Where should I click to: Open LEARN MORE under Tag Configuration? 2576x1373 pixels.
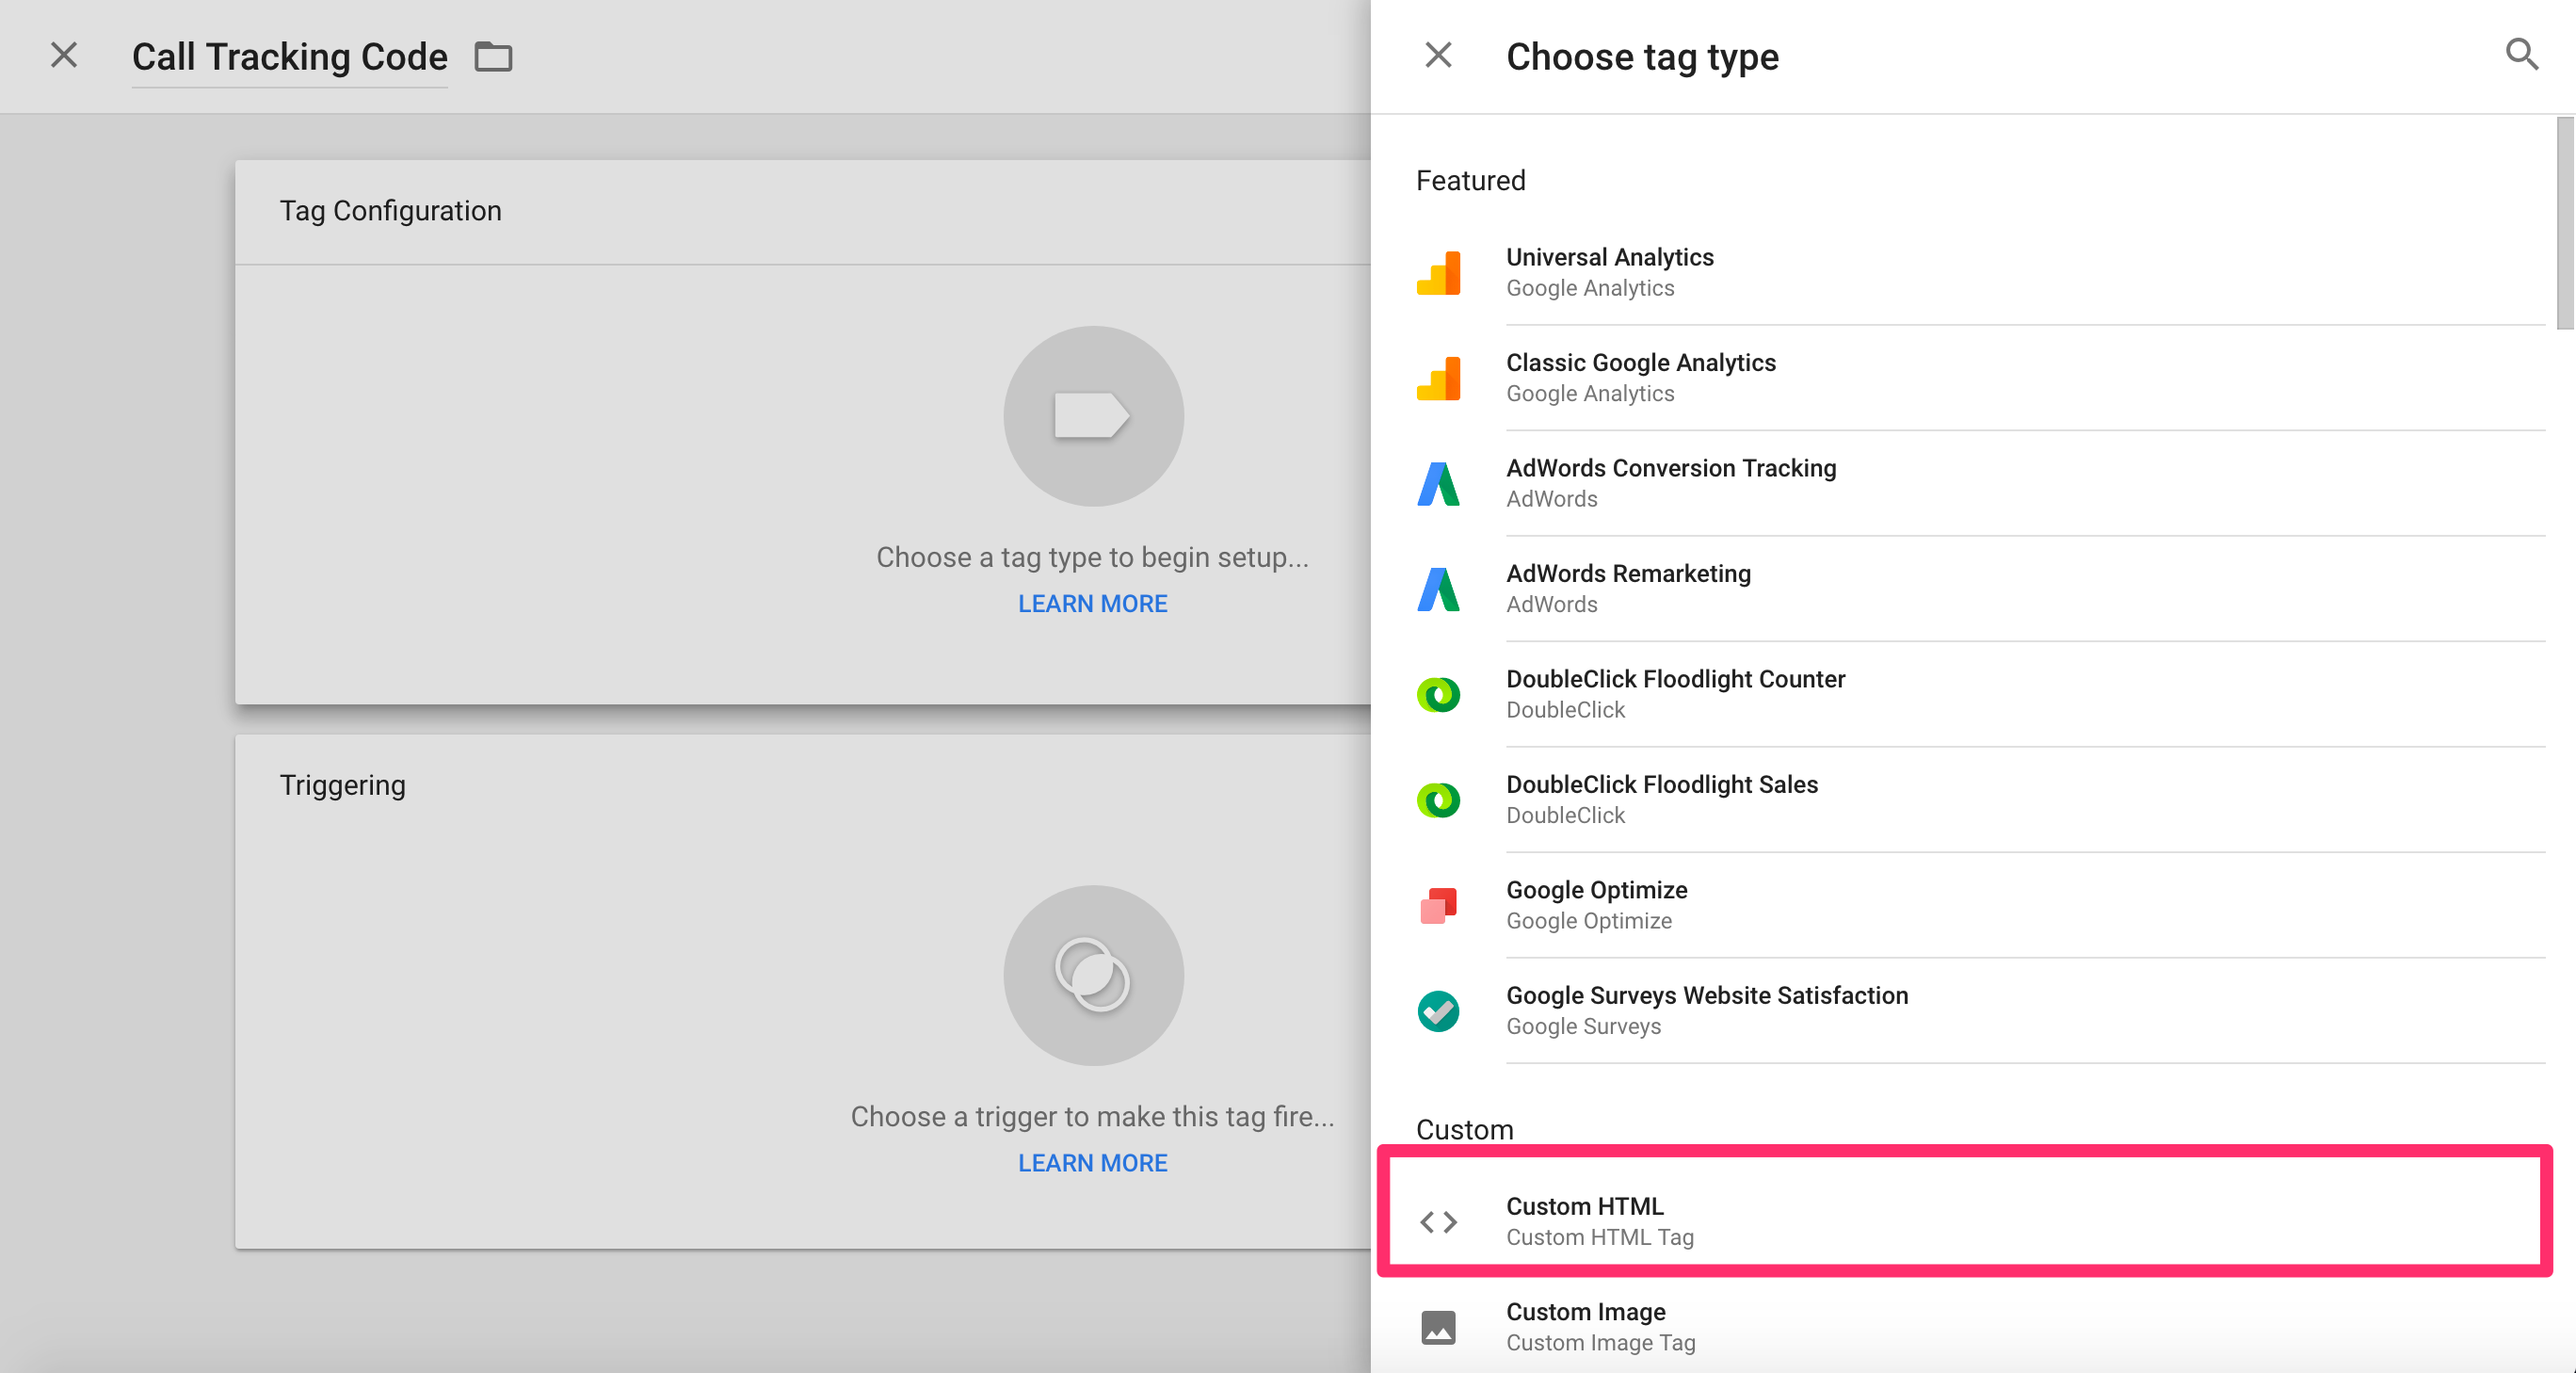(x=1092, y=604)
